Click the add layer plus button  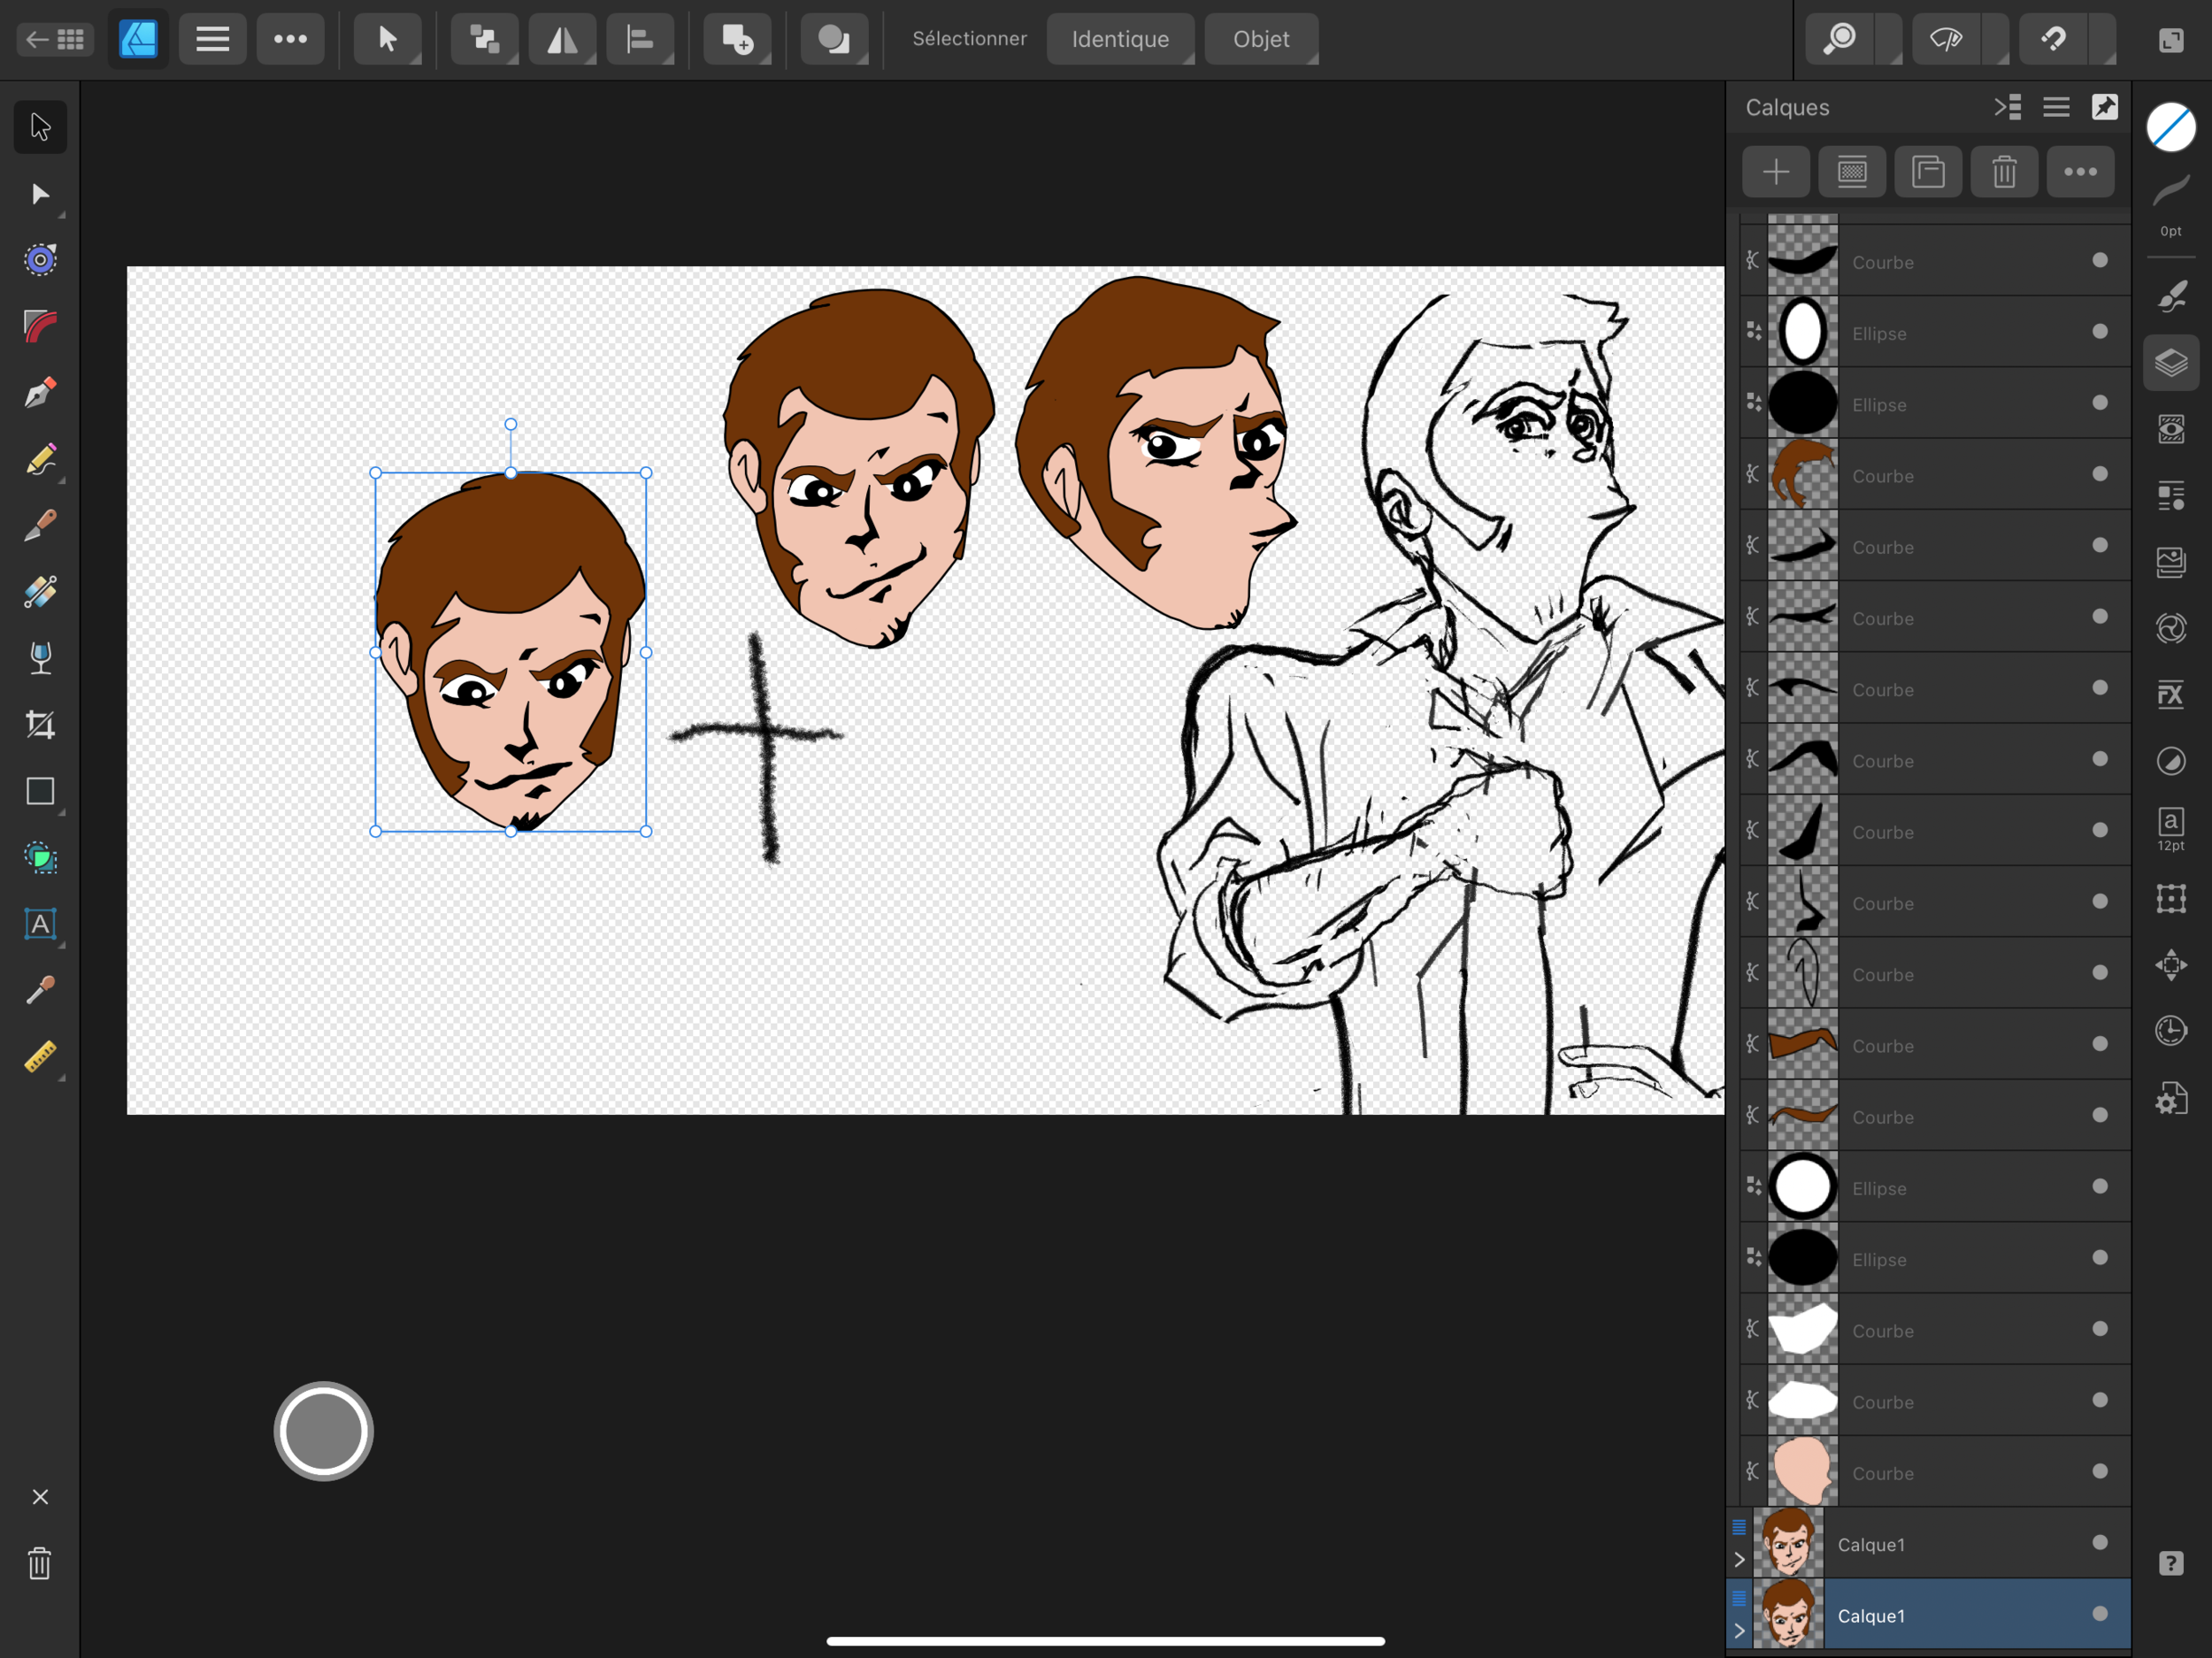click(1775, 172)
